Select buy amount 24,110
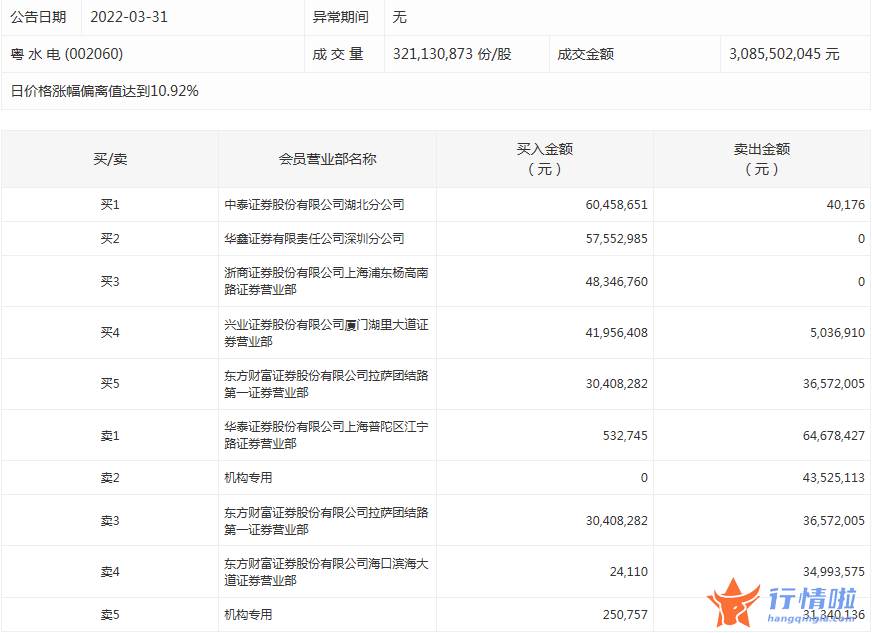The image size is (872, 633). pos(628,572)
